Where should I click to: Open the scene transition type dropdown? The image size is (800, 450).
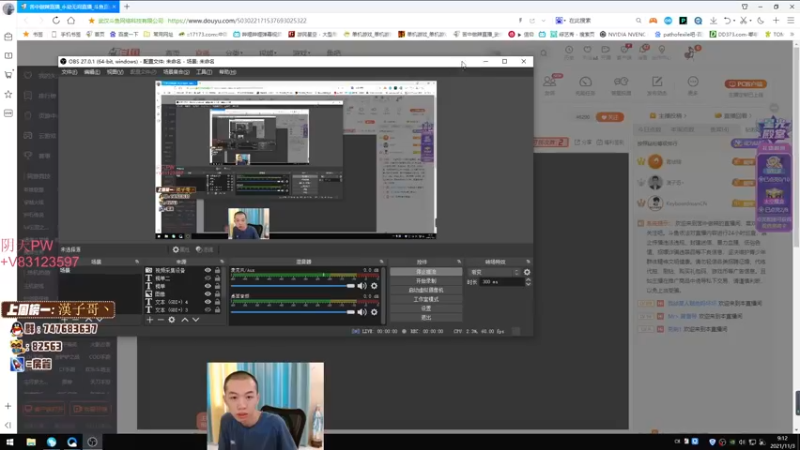tap(494, 272)
